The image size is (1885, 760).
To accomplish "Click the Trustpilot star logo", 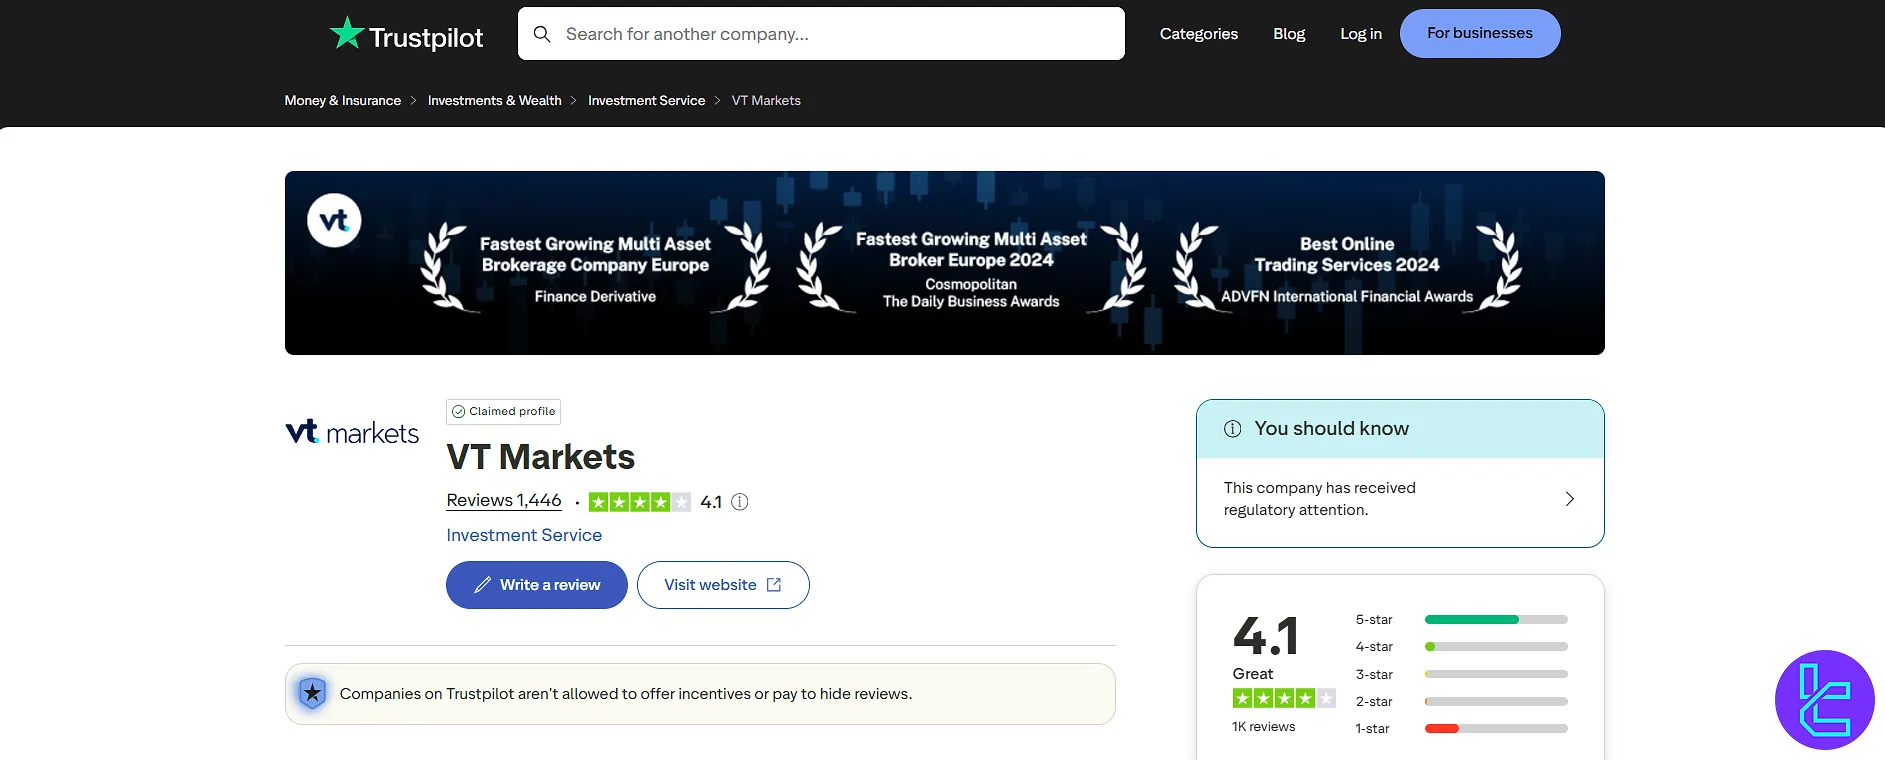I will [347, 34].
